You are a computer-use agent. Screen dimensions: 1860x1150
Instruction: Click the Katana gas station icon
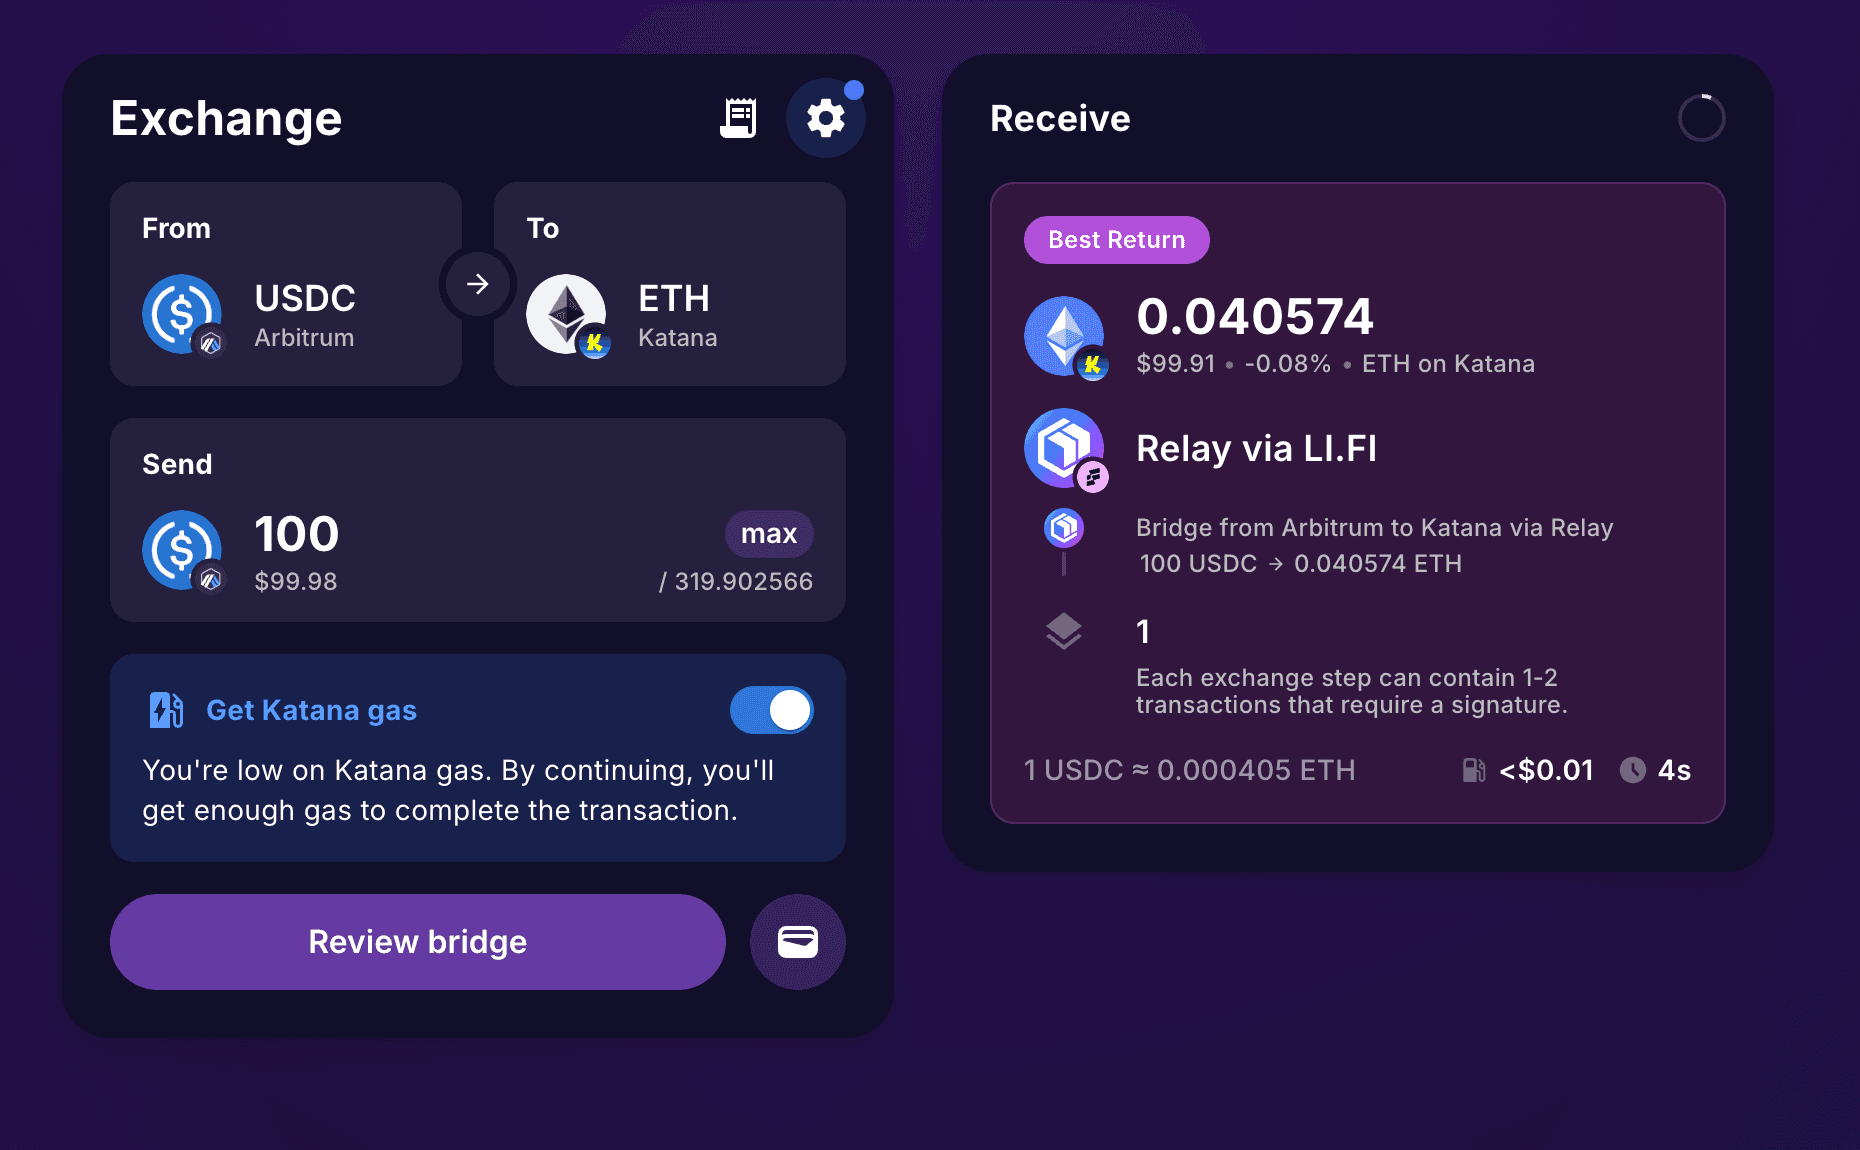pyautogui.click(x=166, y=710)
